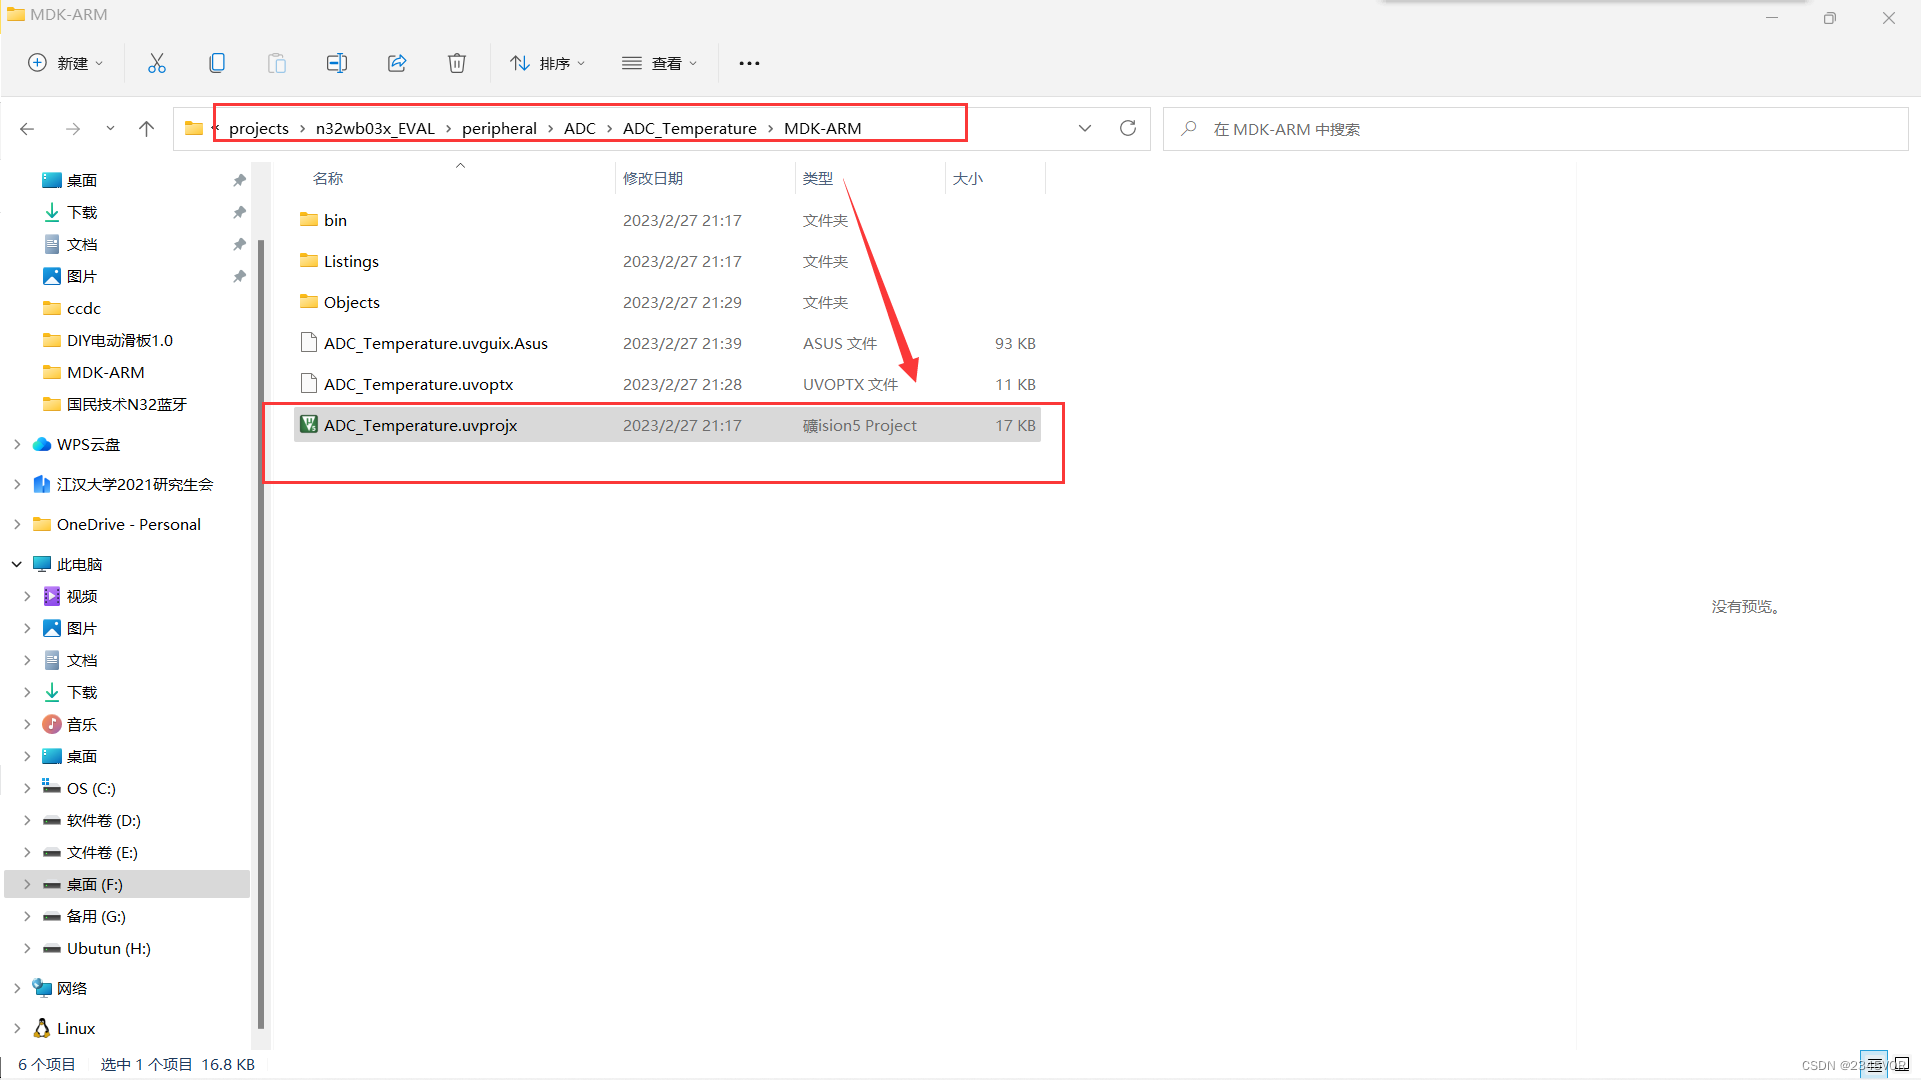Click the share icon in toolbar
1921x1080 pixels.
[397, 62]
